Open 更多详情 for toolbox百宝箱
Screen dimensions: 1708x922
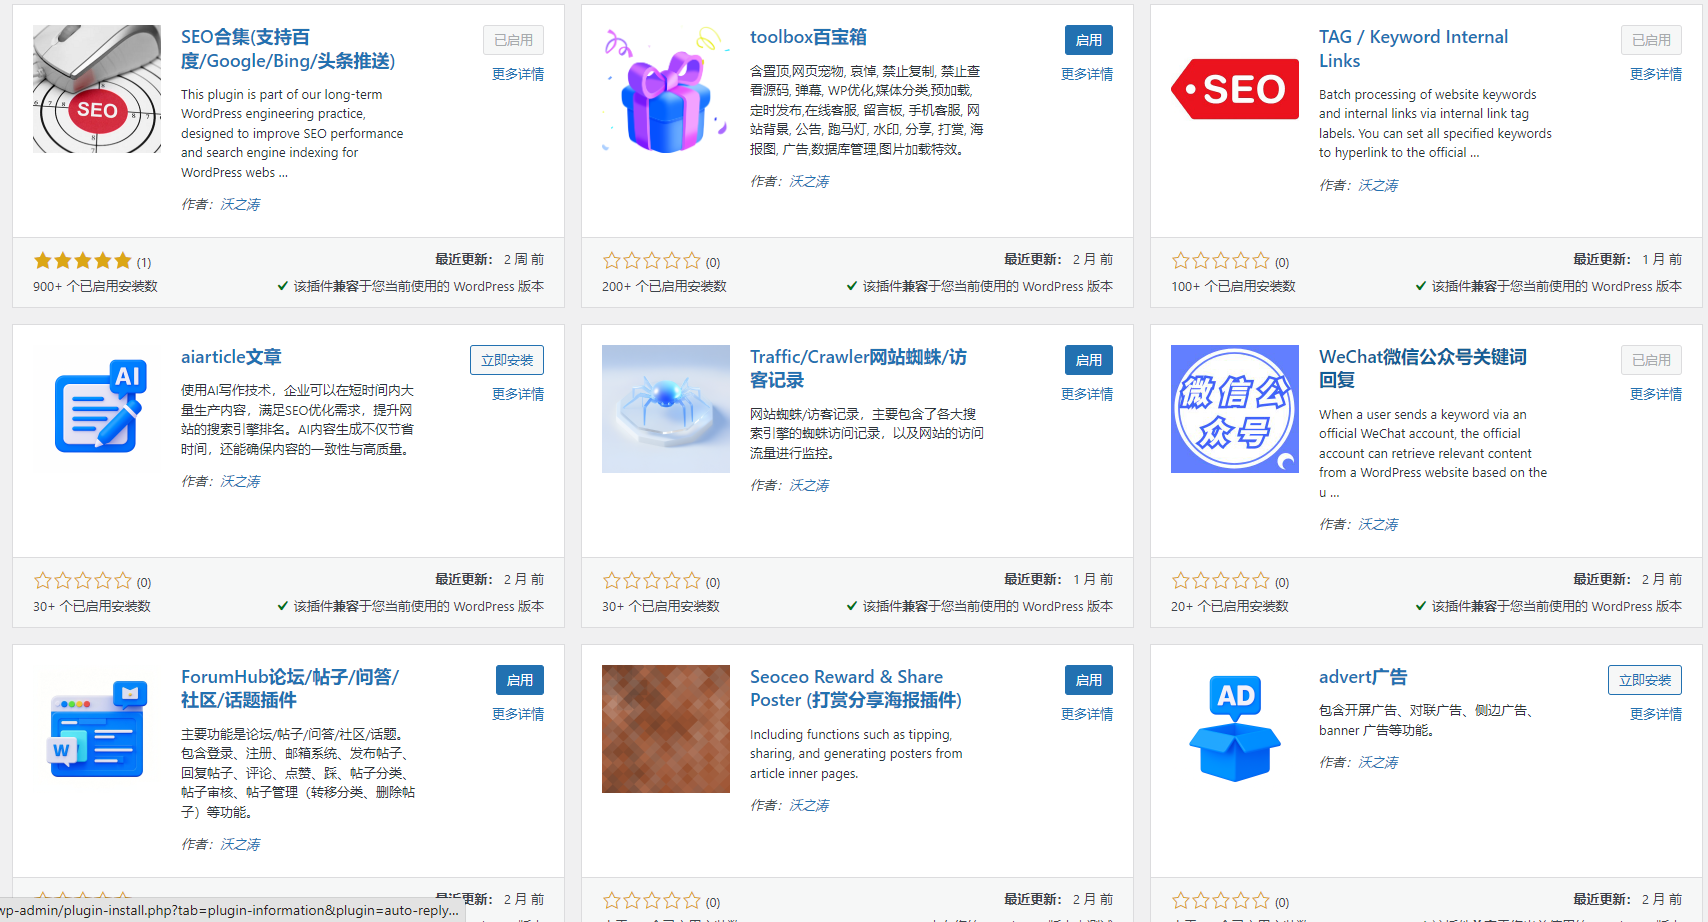point(1087,74)
